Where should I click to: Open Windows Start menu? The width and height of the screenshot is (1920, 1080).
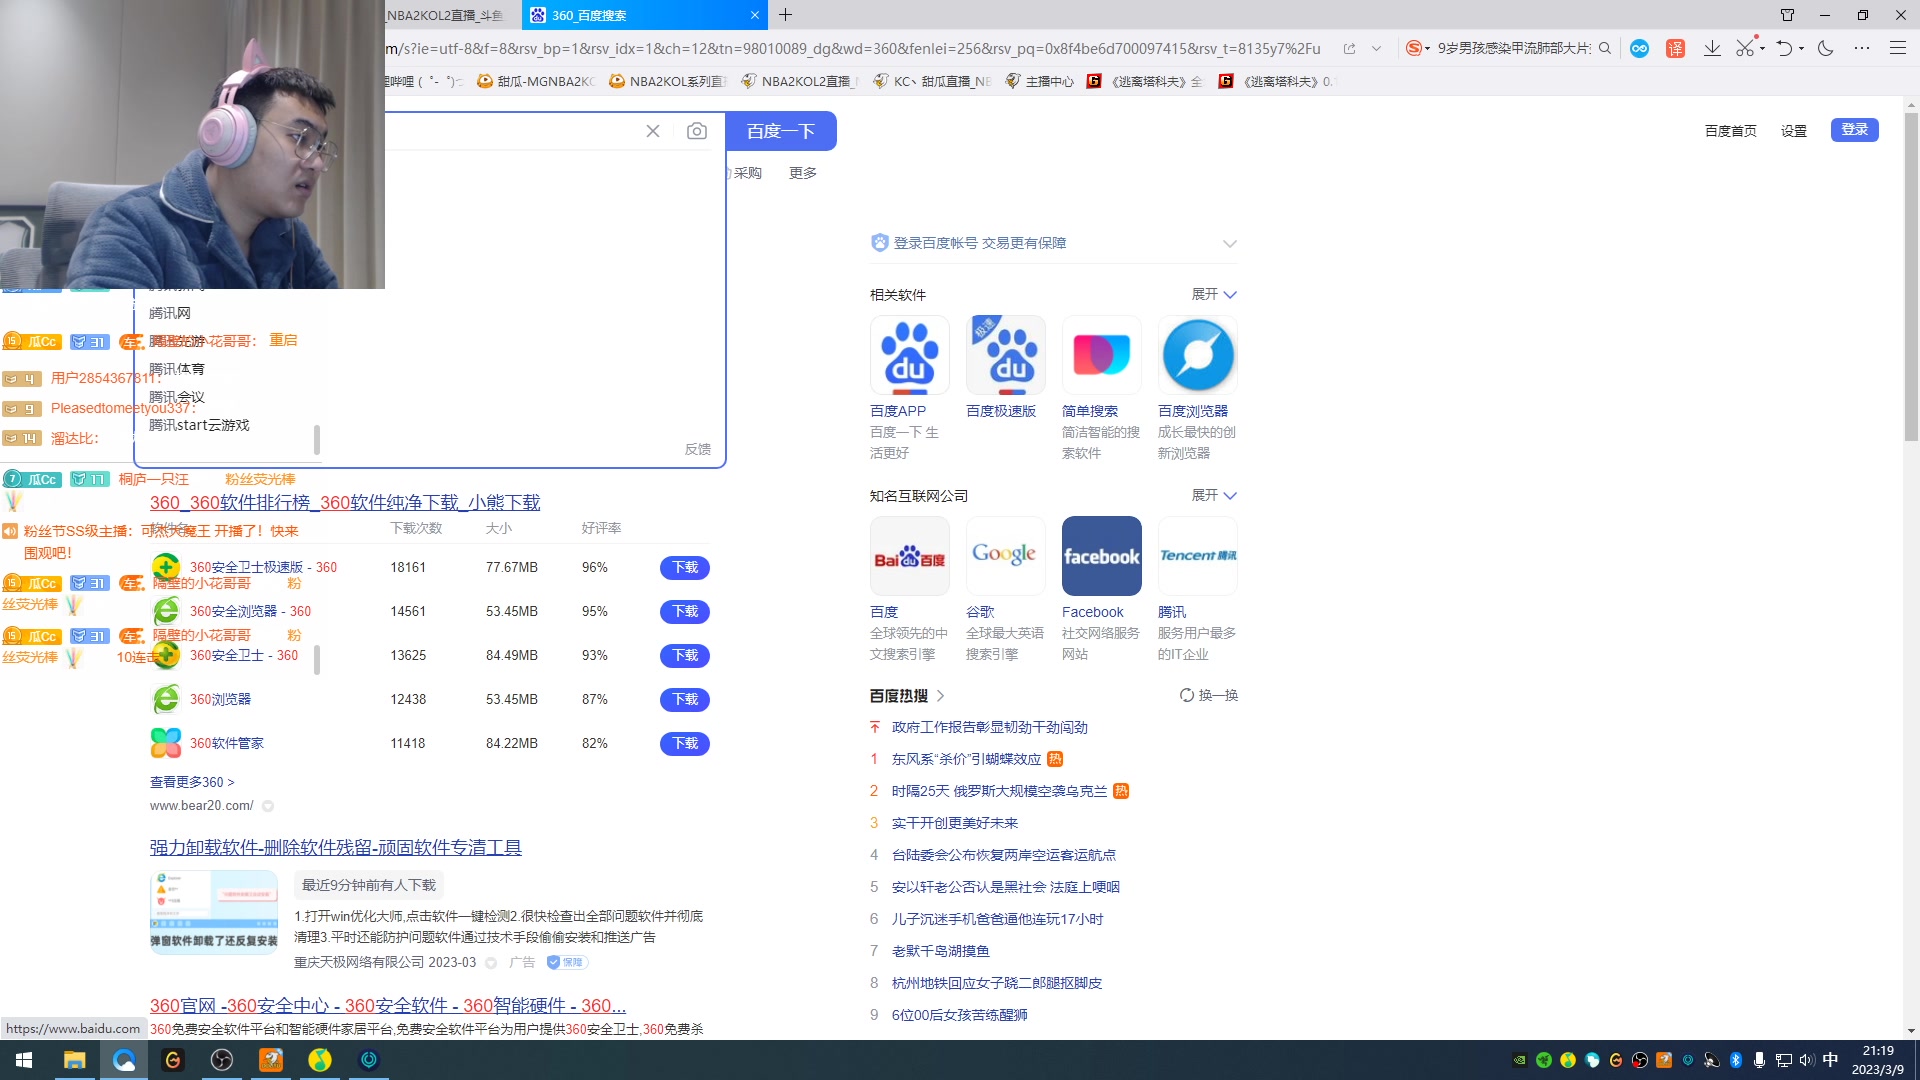click(24, 1060)
